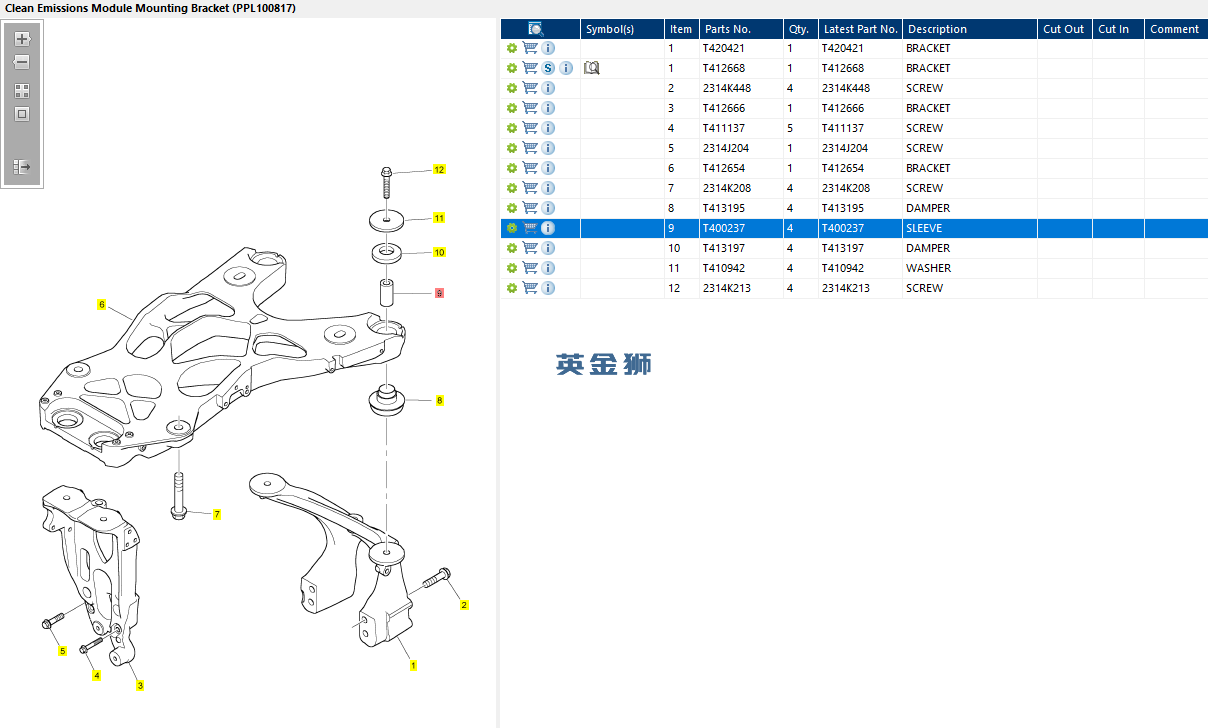
Task: Click the Description column header
Action: [x=969, y=29]
